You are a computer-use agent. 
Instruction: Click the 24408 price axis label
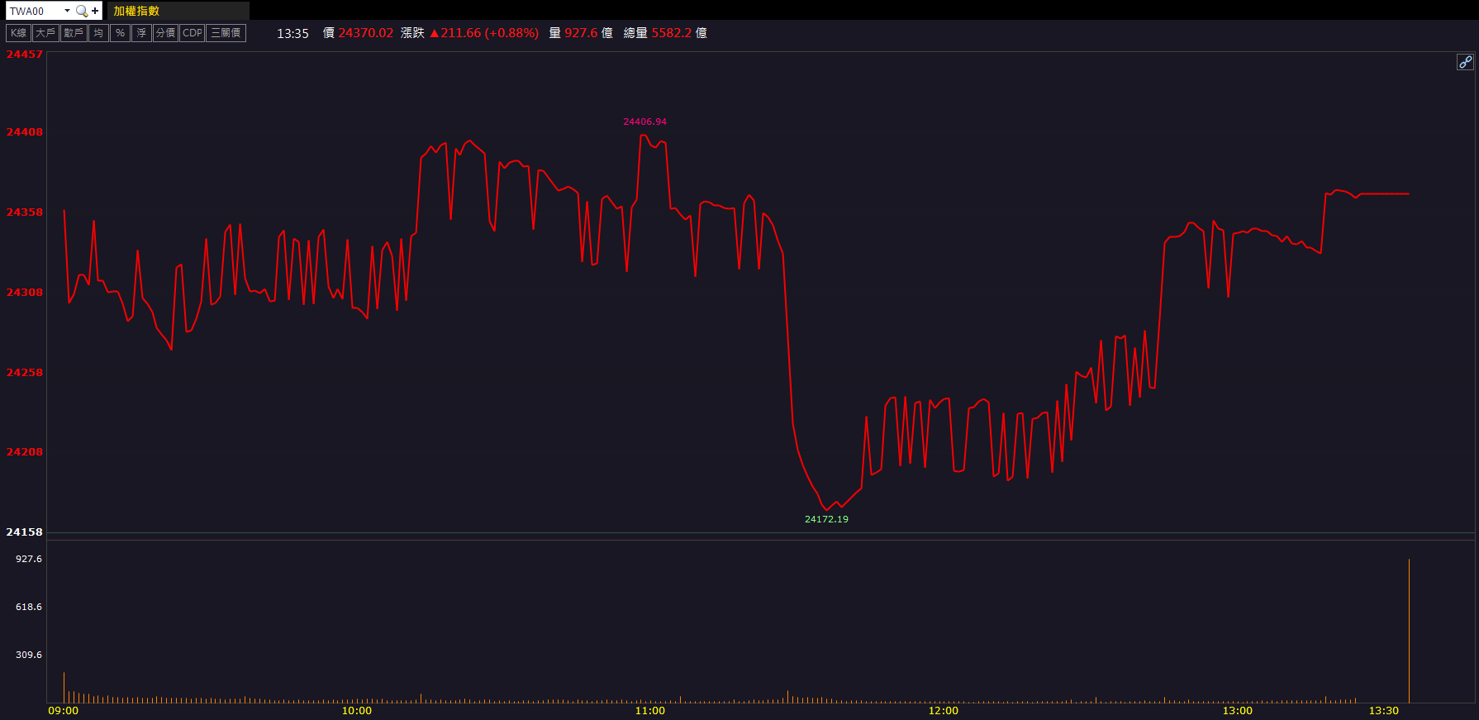(24, 132)
